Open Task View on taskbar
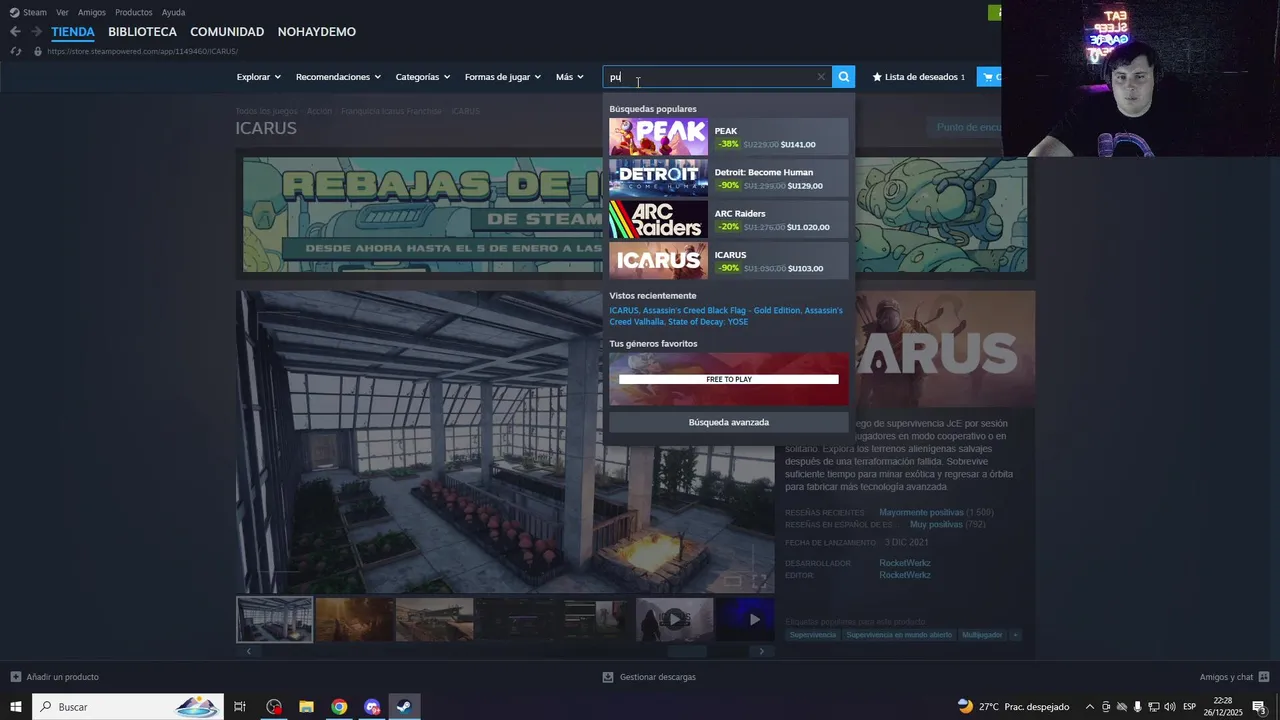 point(240,707)
